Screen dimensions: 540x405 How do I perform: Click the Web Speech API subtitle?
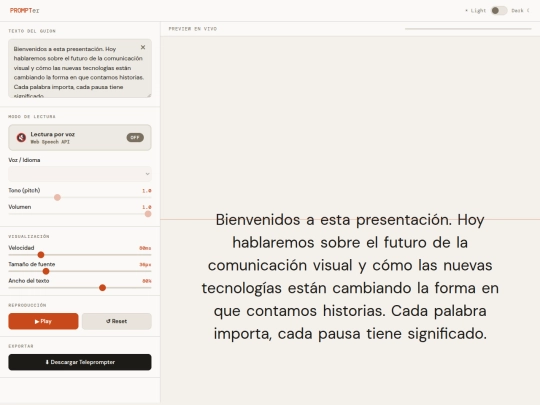[x=50, y=142]
